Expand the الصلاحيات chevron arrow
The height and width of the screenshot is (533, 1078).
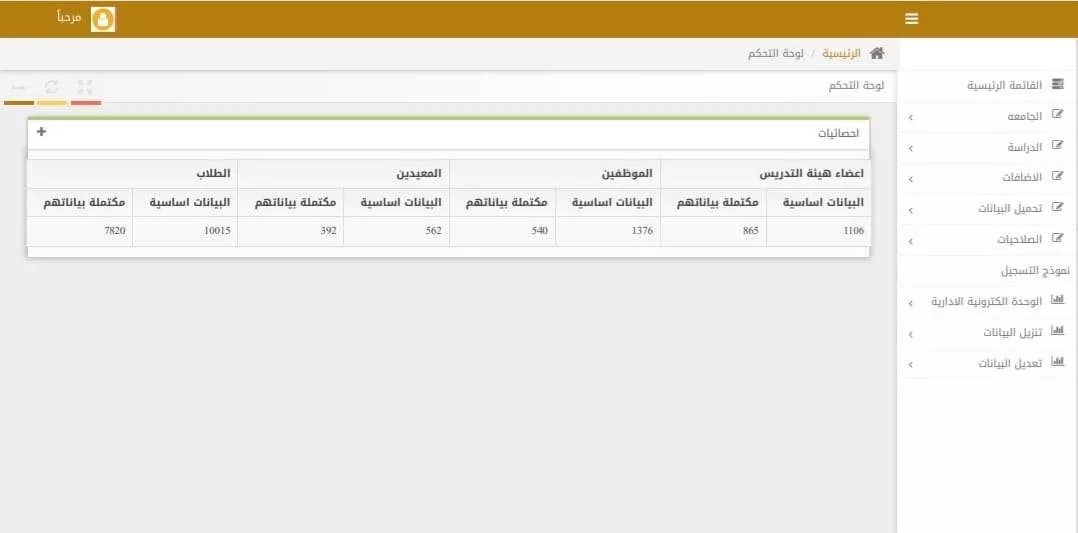[911, 241]
